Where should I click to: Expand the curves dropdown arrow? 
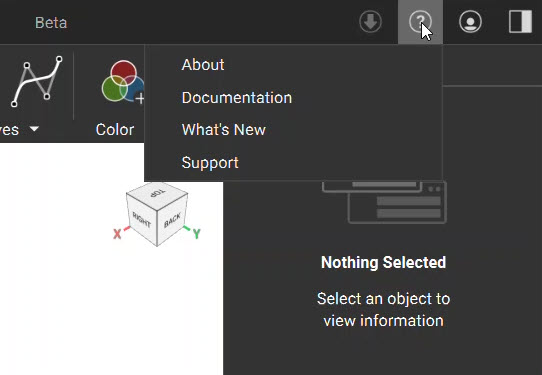tap(34, 129)
